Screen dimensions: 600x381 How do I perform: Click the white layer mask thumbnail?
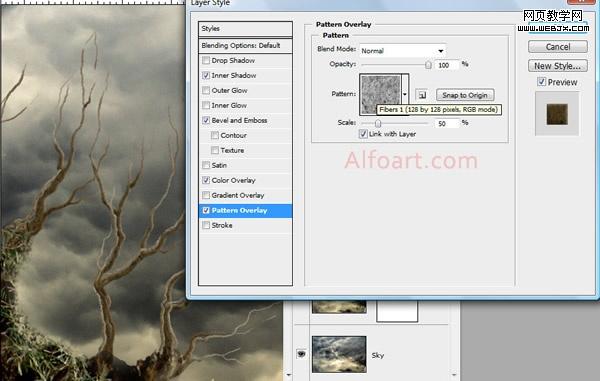pos(397,311)
